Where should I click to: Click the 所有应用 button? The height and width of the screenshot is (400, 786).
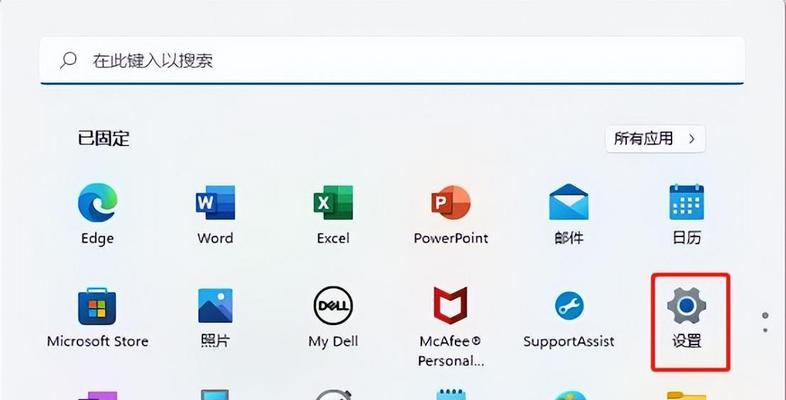coord(655,139)
